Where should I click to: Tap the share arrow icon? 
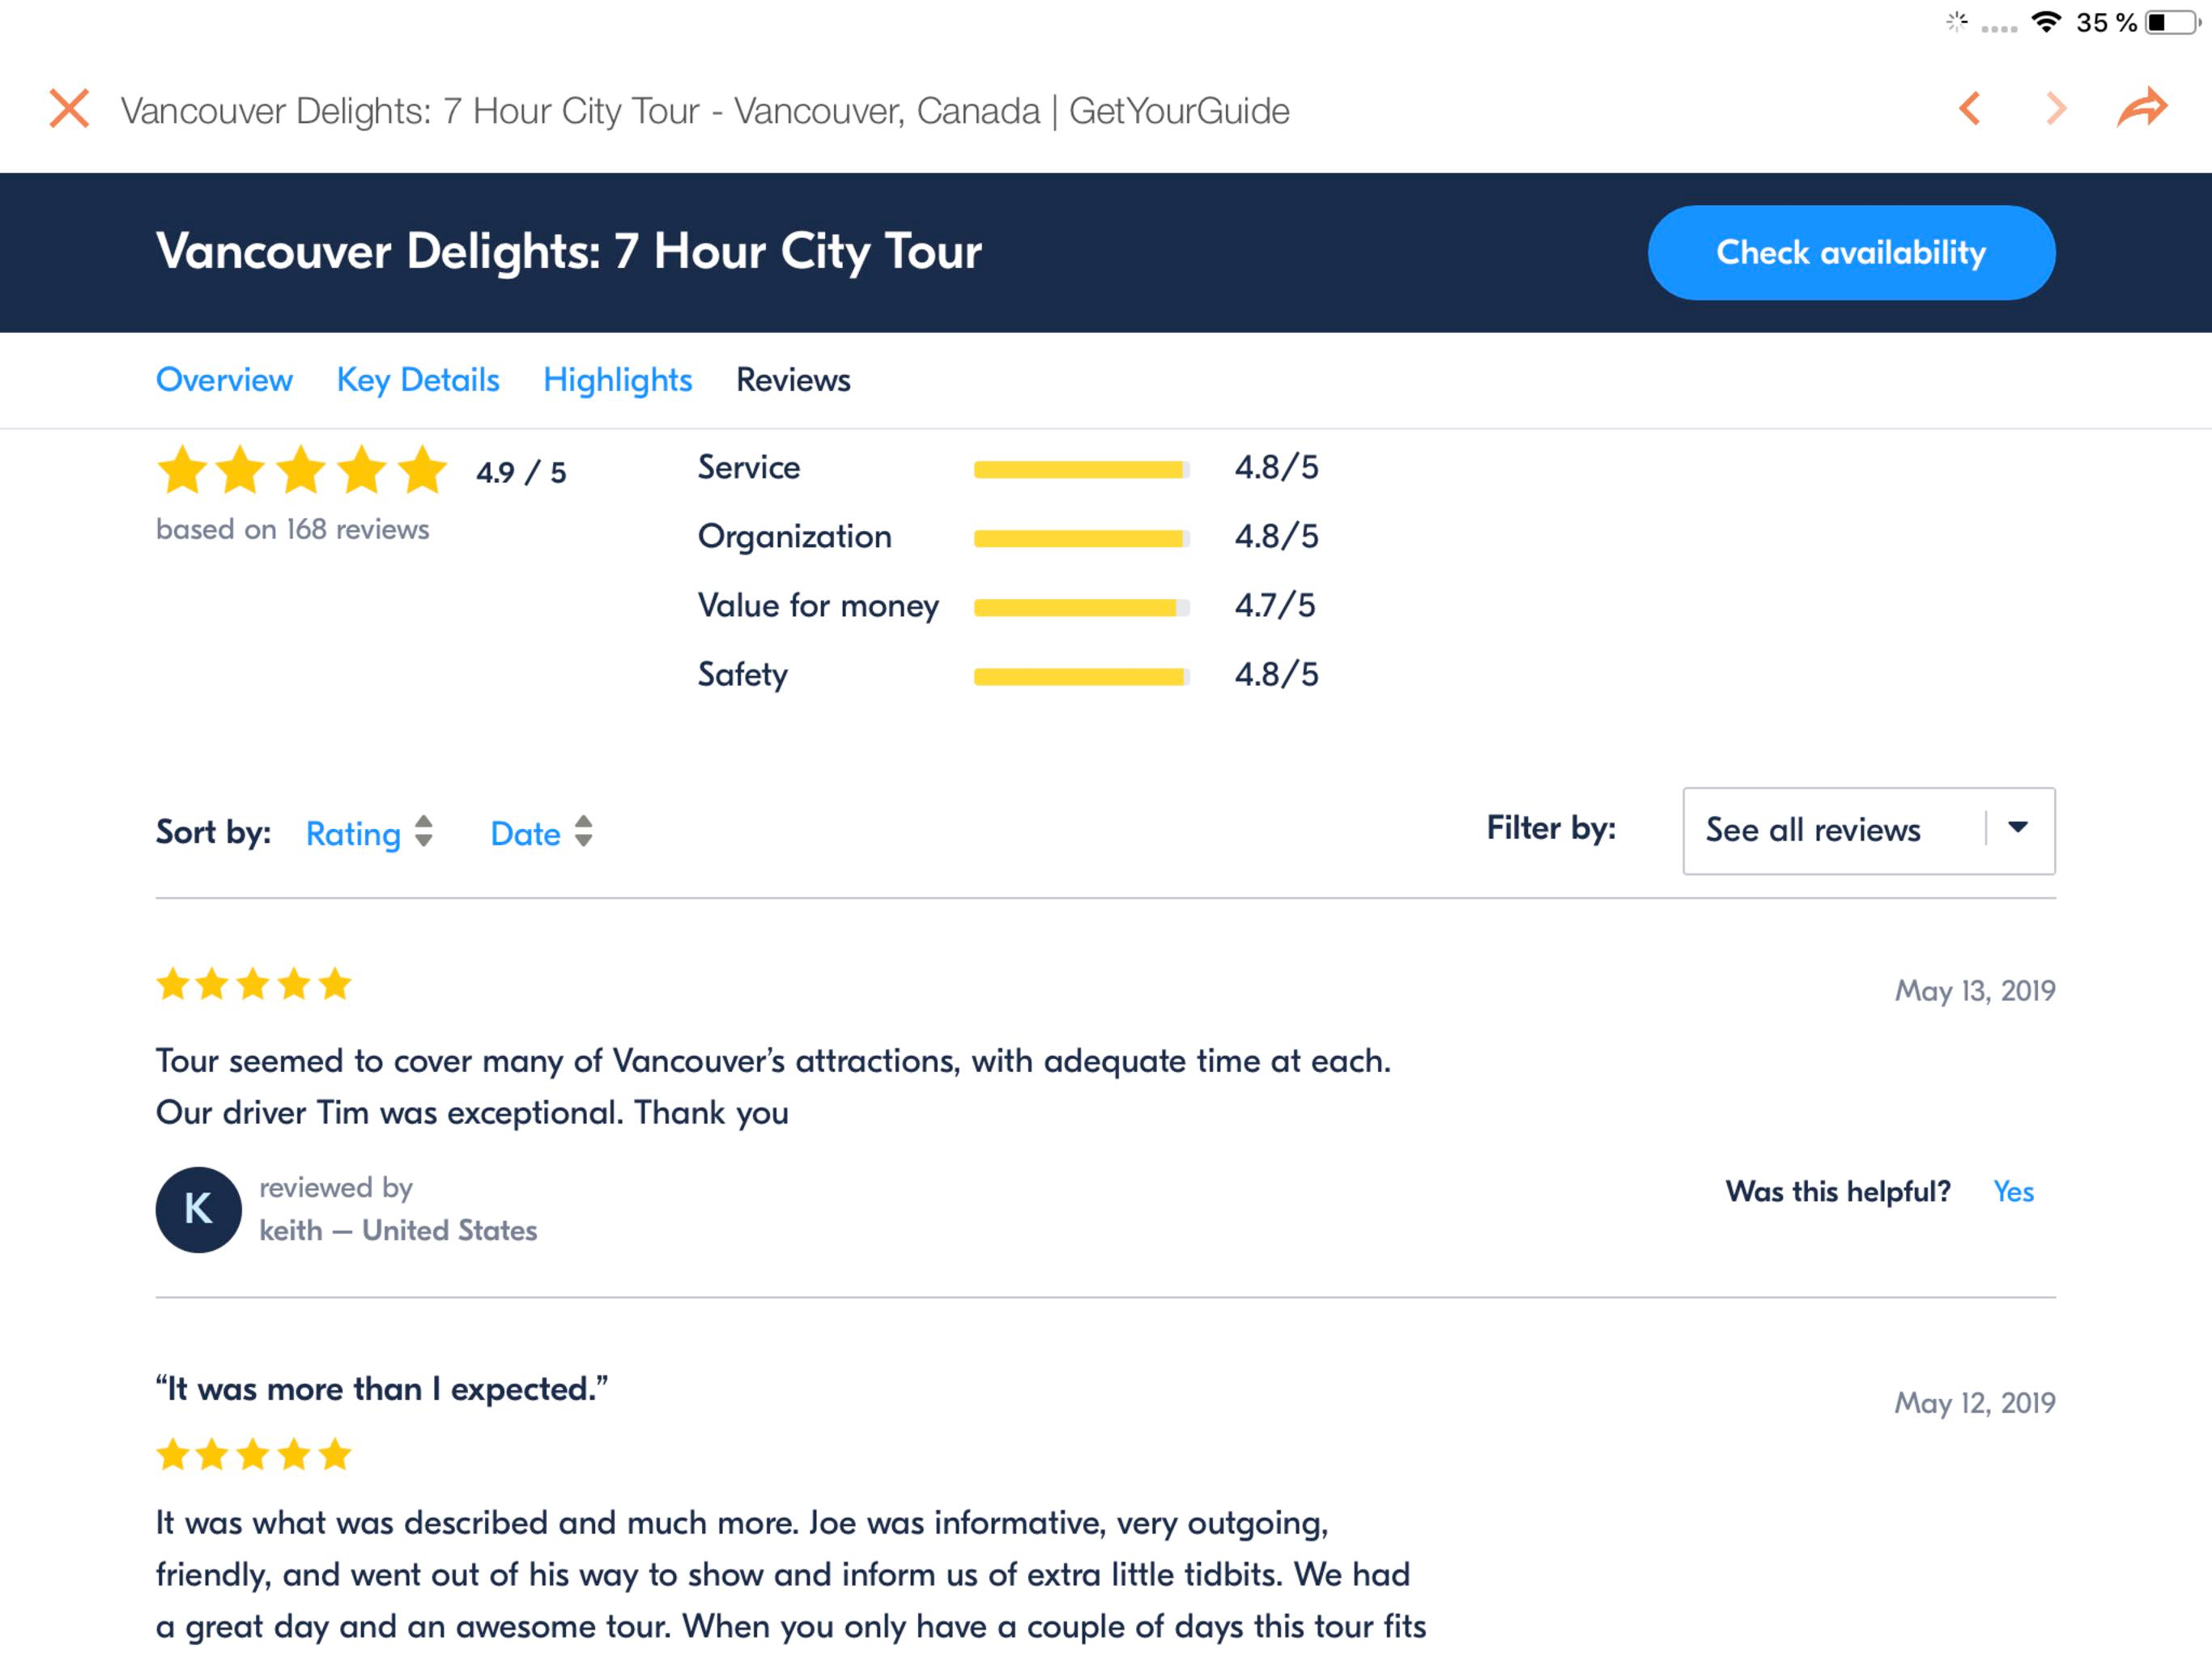click(x=2142, y=107)
